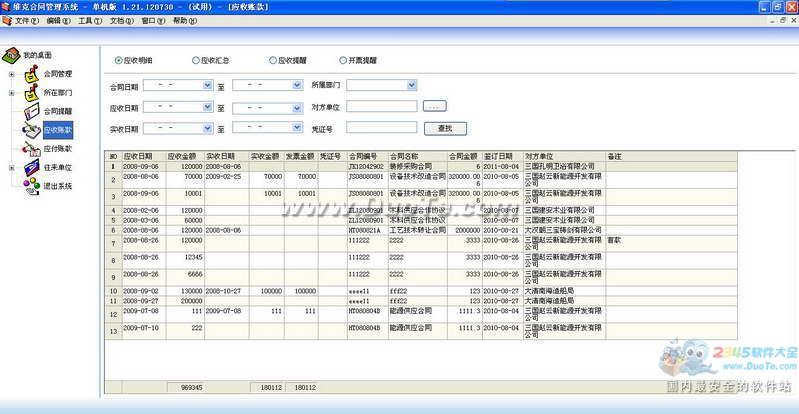
Task: Open the 合同日期 end date dropdown
Action: 298,85
